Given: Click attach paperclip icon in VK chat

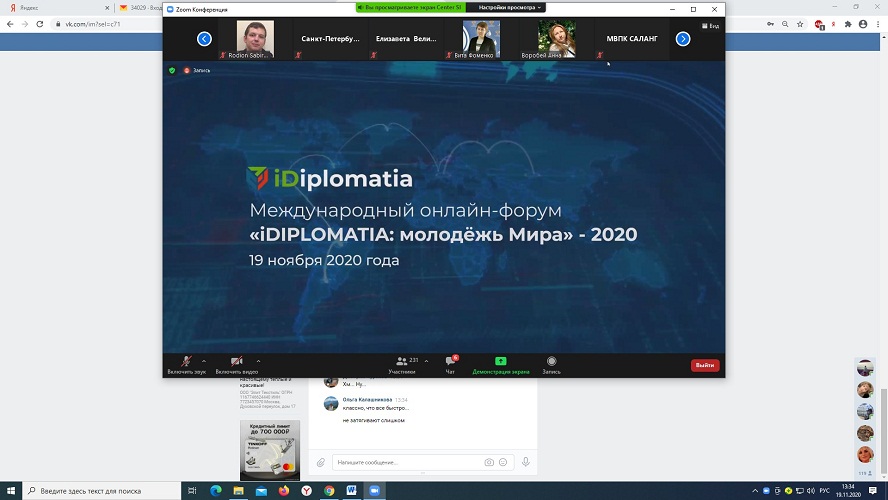Looking at the screenshot, I should point(321,462).
